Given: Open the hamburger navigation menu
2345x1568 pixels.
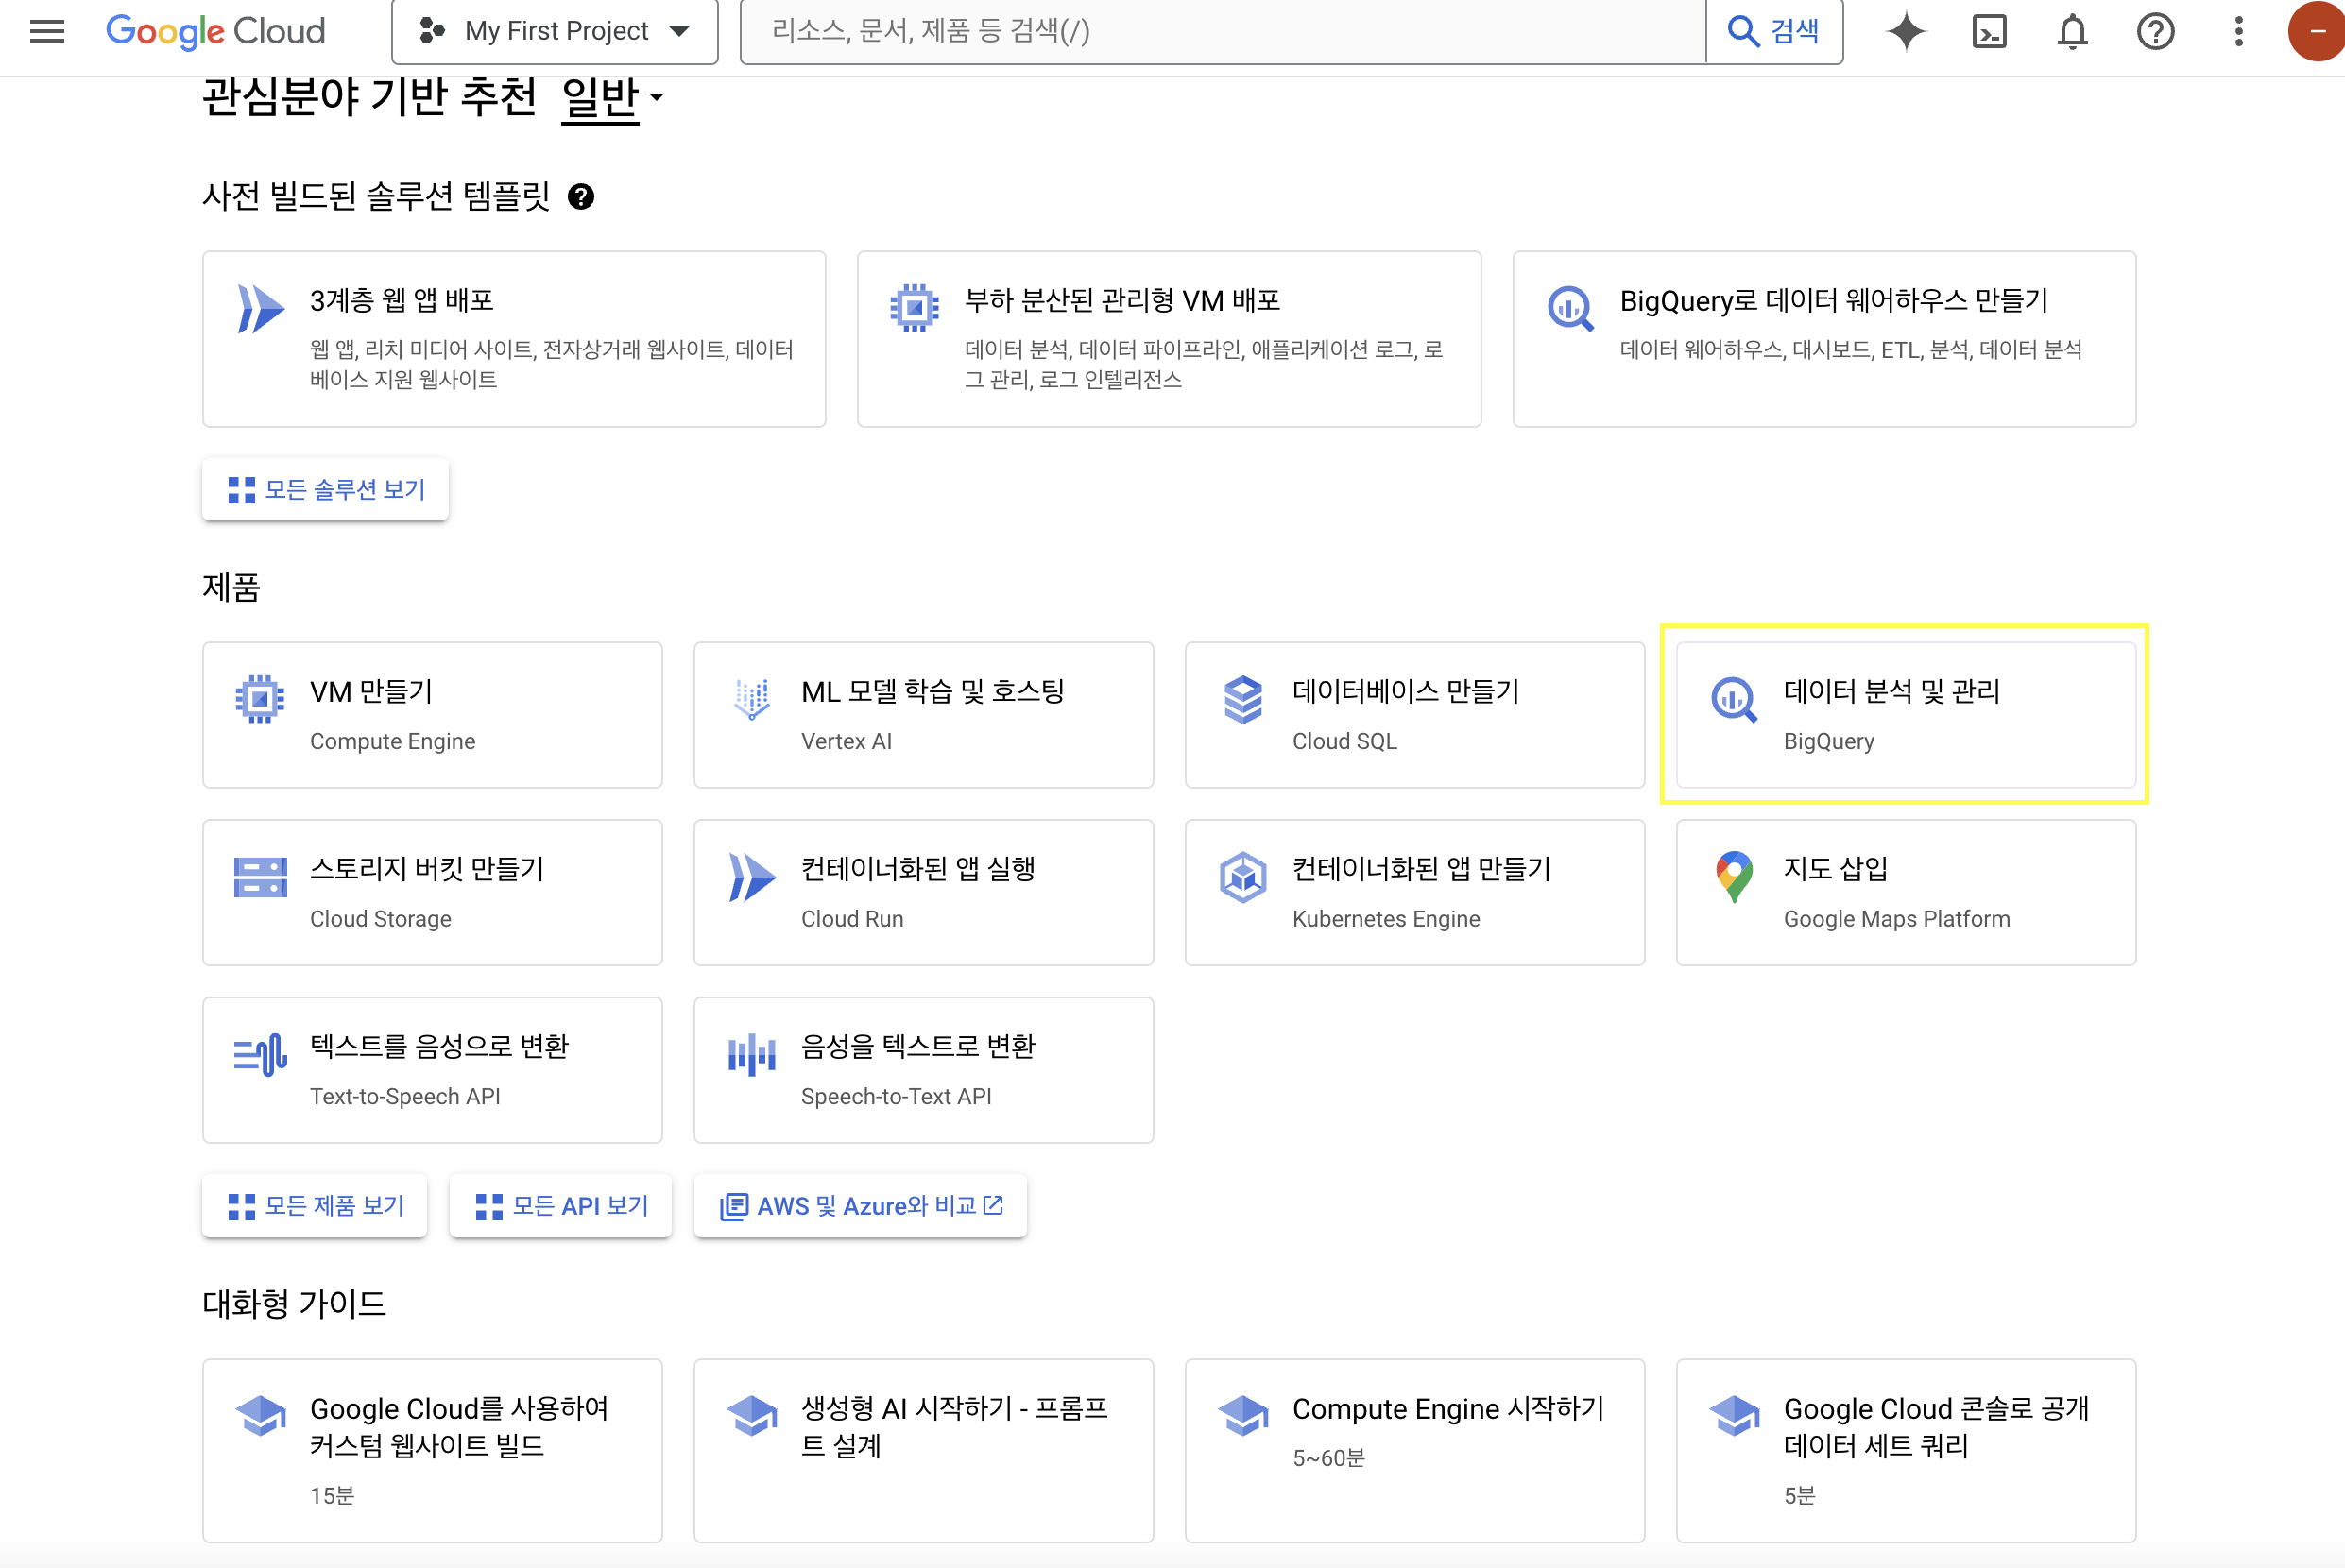Looking at the screenshot, I should click(47, 31).
